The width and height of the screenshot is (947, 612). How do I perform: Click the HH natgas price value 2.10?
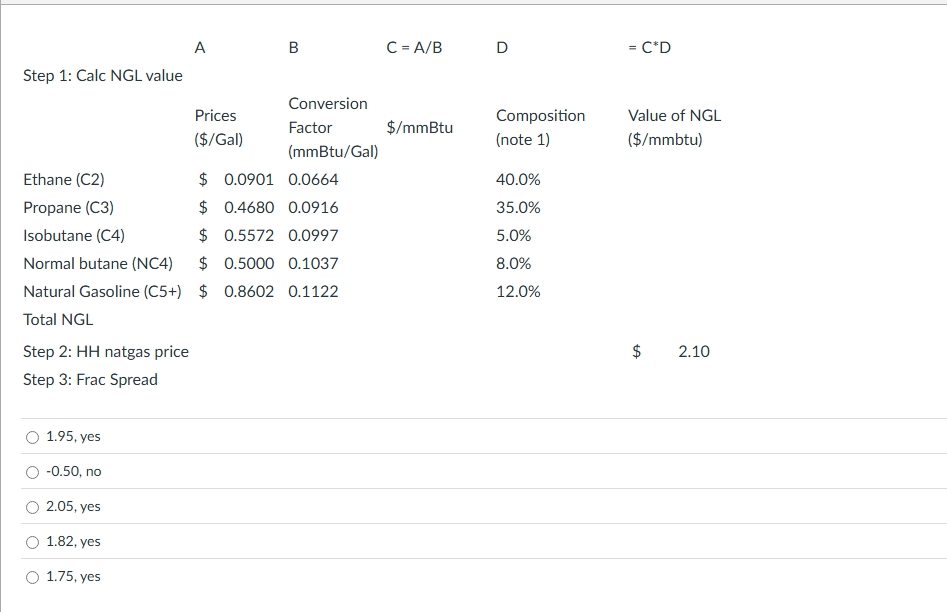click(x=693, y=352)
